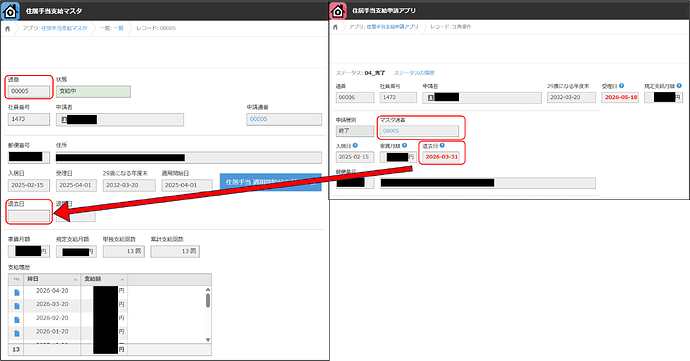Click 社員番号 field 1473 in master window
This screenshot has height=361, width=690.
coord(29,119)
